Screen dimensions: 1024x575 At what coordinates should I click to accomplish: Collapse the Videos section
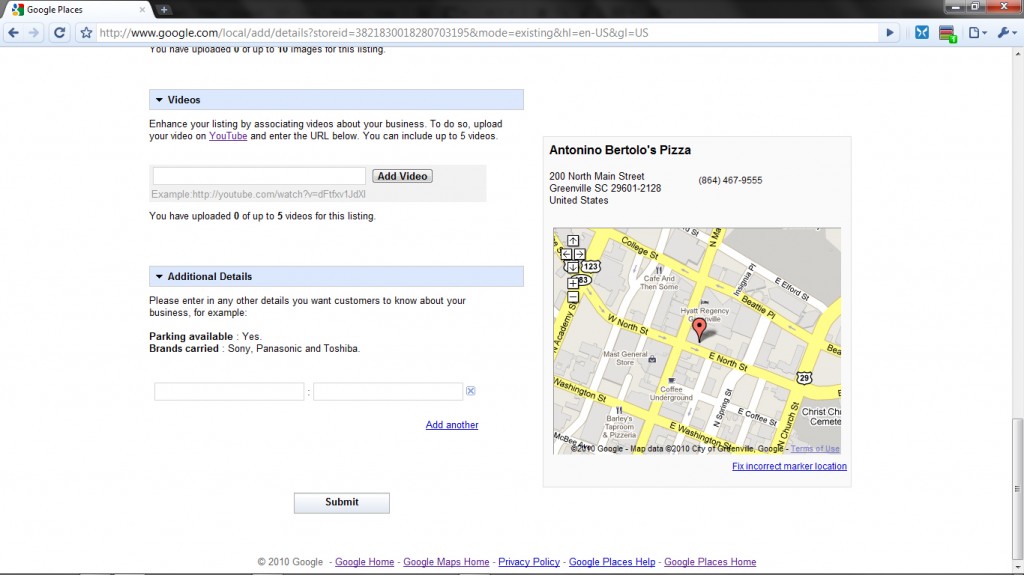tap(159, 100)
